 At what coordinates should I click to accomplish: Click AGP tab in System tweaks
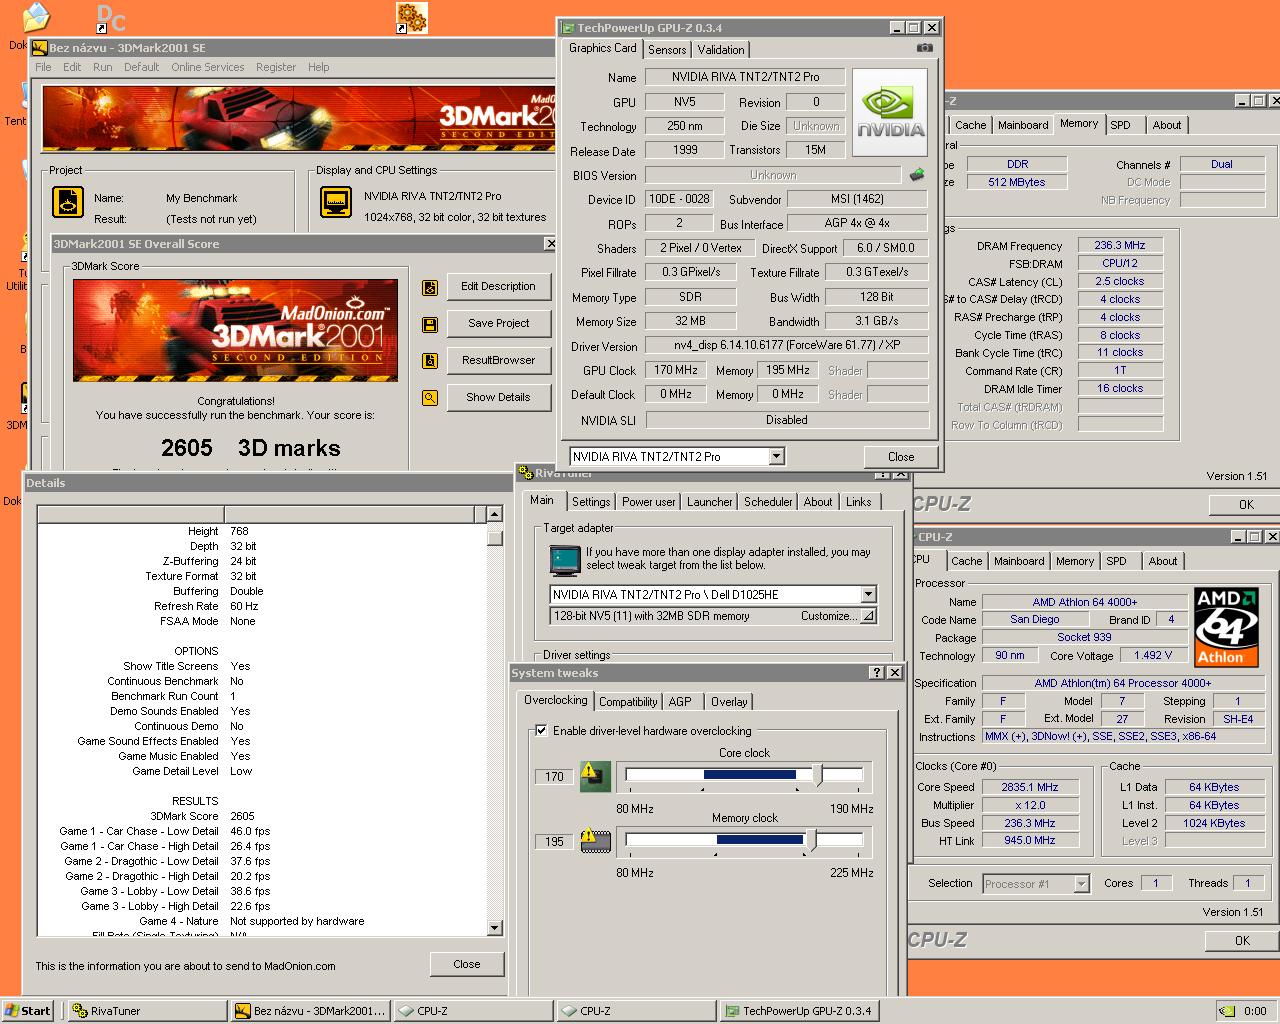coord(680,702)
